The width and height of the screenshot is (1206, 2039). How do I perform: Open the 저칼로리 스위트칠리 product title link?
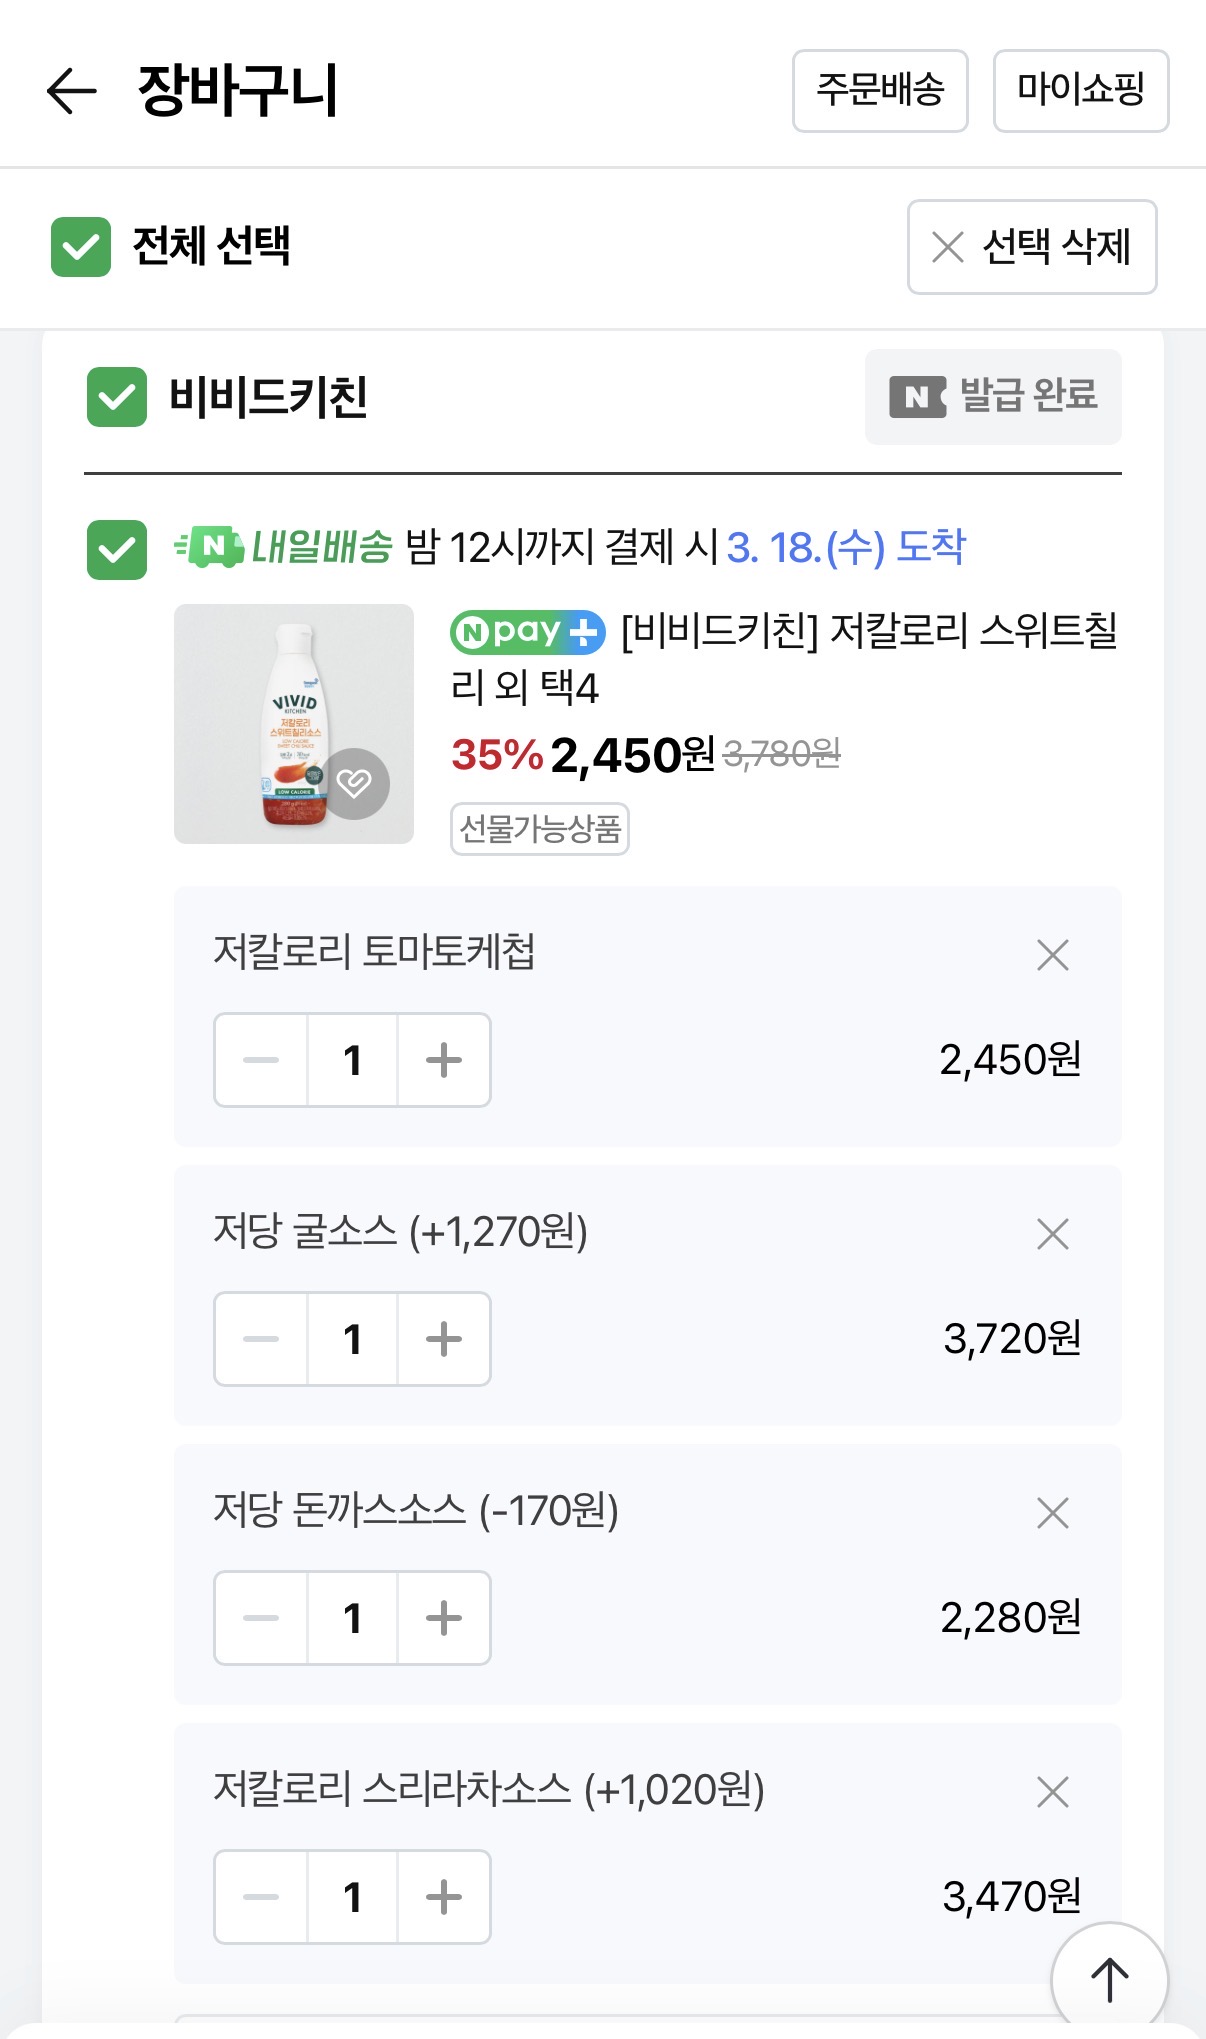868,632
